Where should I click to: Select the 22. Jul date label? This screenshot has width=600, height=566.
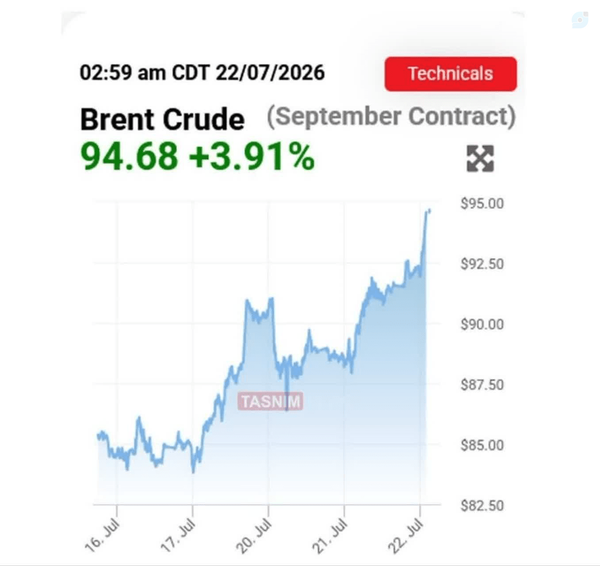pyautogui.click(x=406, y=536)
